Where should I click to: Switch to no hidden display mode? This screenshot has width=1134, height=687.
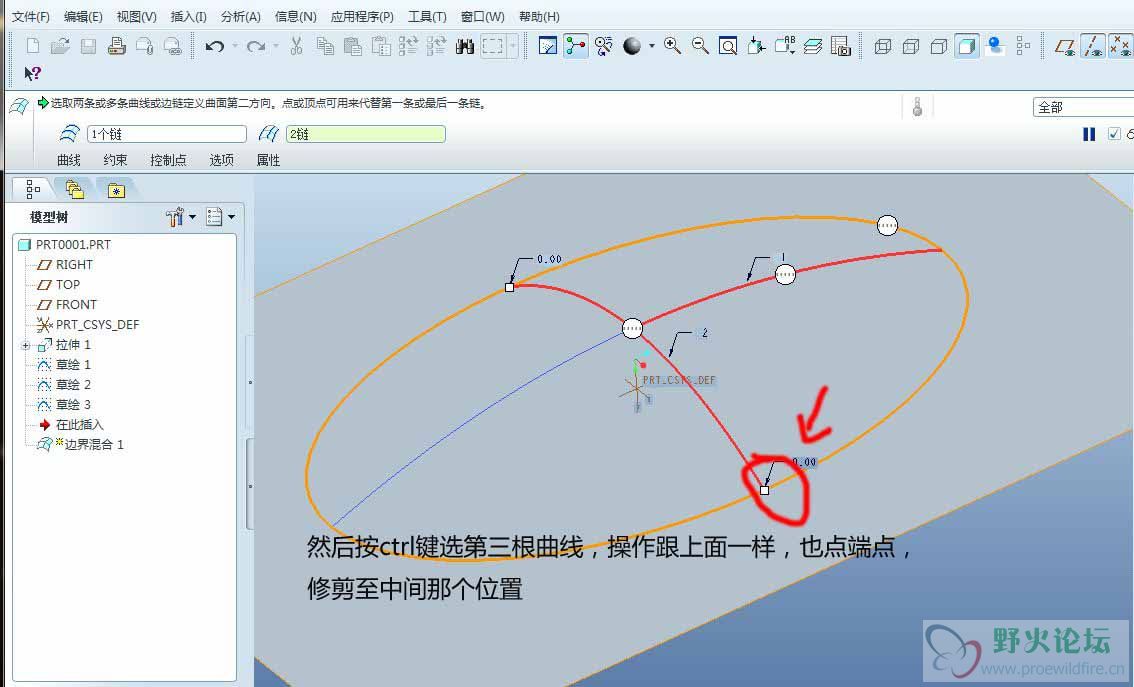939,47
